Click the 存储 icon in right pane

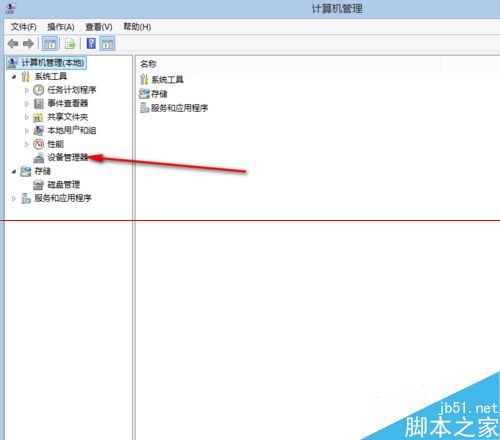tap(144, 94)
